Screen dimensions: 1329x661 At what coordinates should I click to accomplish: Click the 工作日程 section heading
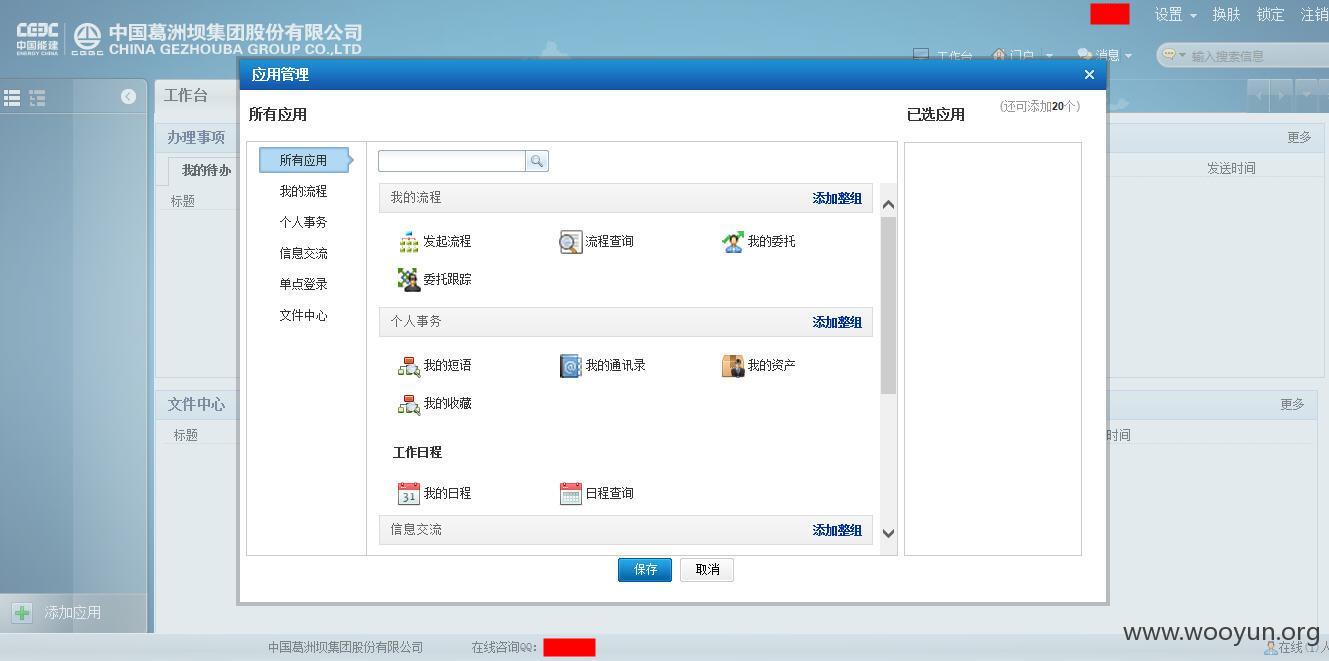[x=417, y=452]
